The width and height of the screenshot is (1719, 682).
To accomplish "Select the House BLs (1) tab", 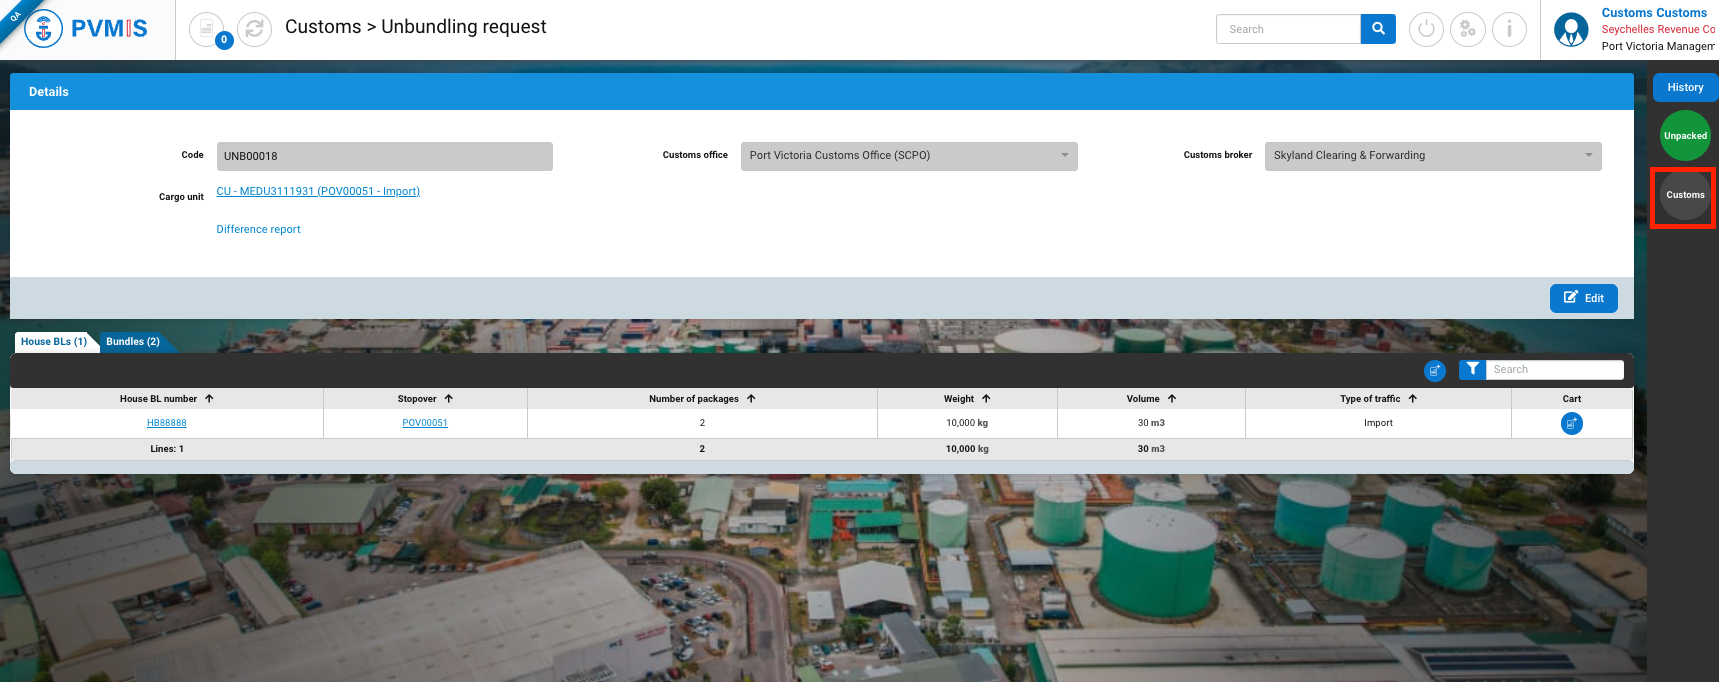I will [x=54, y=342].
